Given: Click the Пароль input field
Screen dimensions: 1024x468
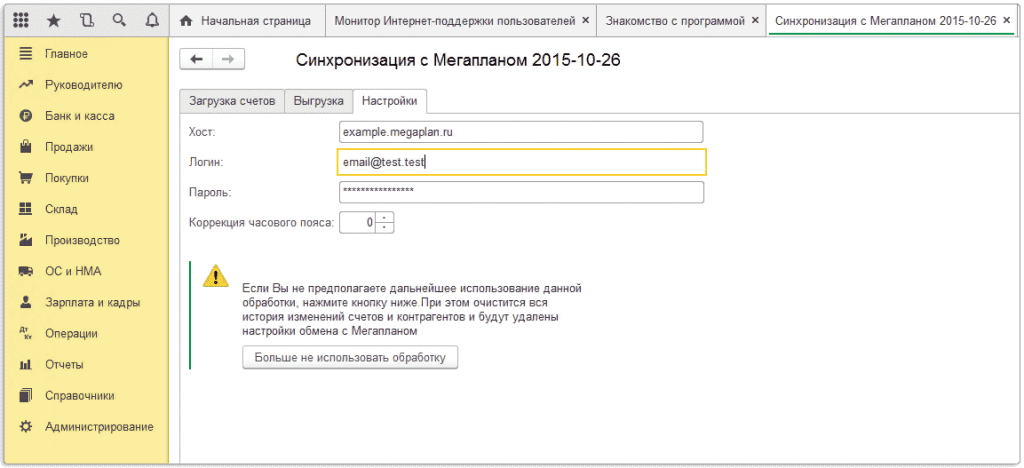Looking at the screenshot, I should 521,193.
